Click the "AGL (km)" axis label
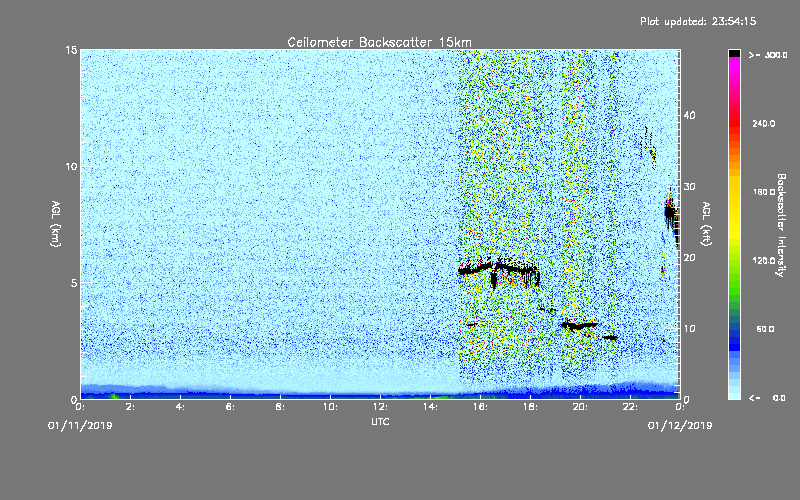This screenshot has width=800, height=500. [56, 223]
